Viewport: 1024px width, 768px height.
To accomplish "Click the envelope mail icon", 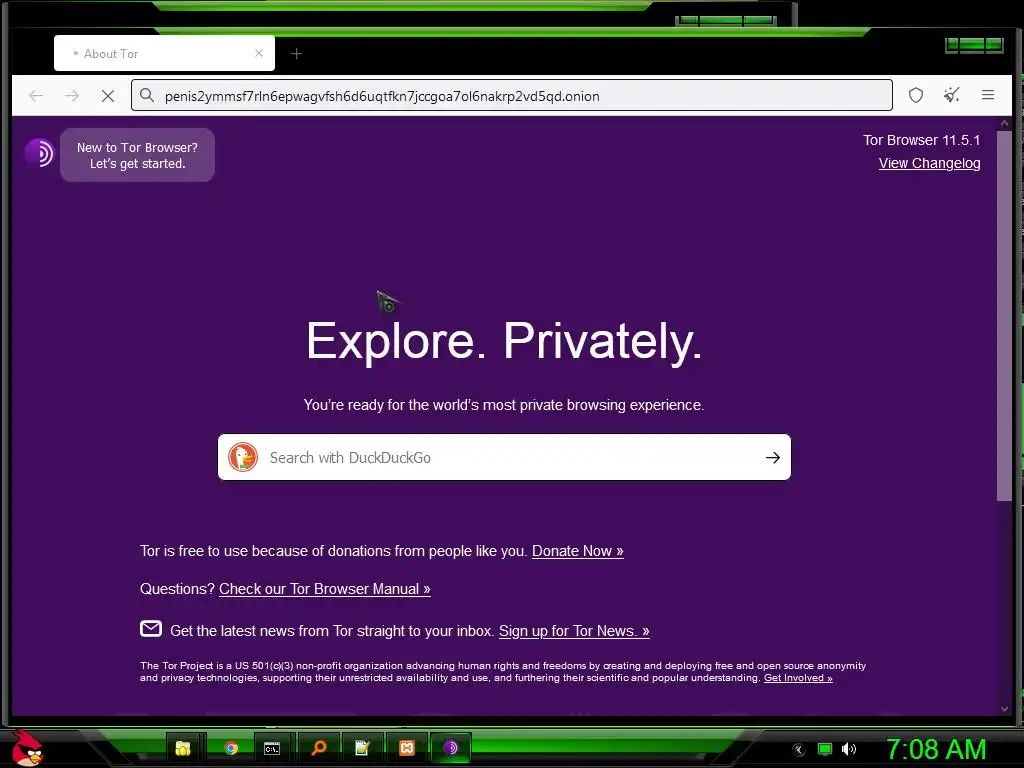I will point(151,628).
